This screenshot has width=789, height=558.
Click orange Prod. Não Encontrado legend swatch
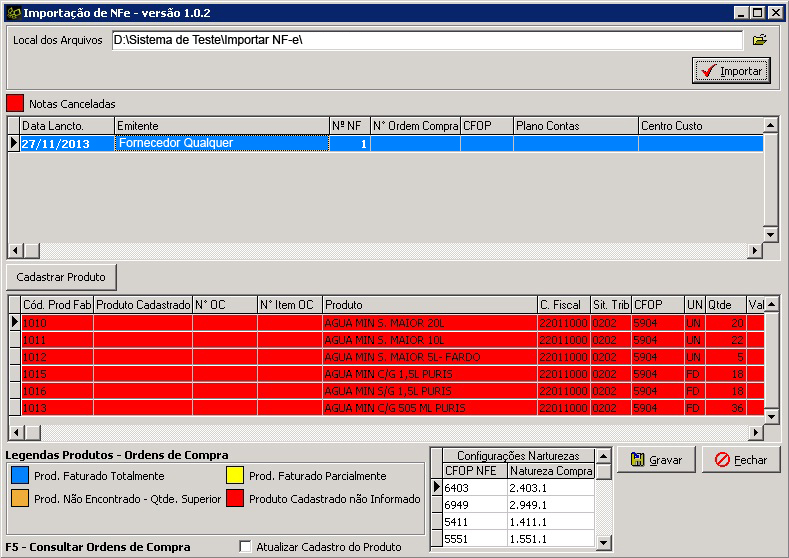click(20, 498)
